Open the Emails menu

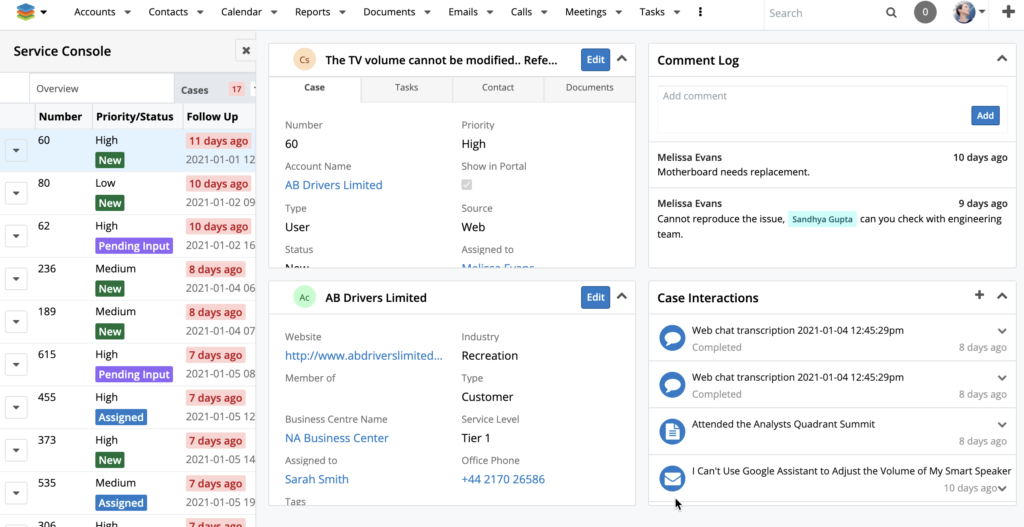click(x=463, y=12)
